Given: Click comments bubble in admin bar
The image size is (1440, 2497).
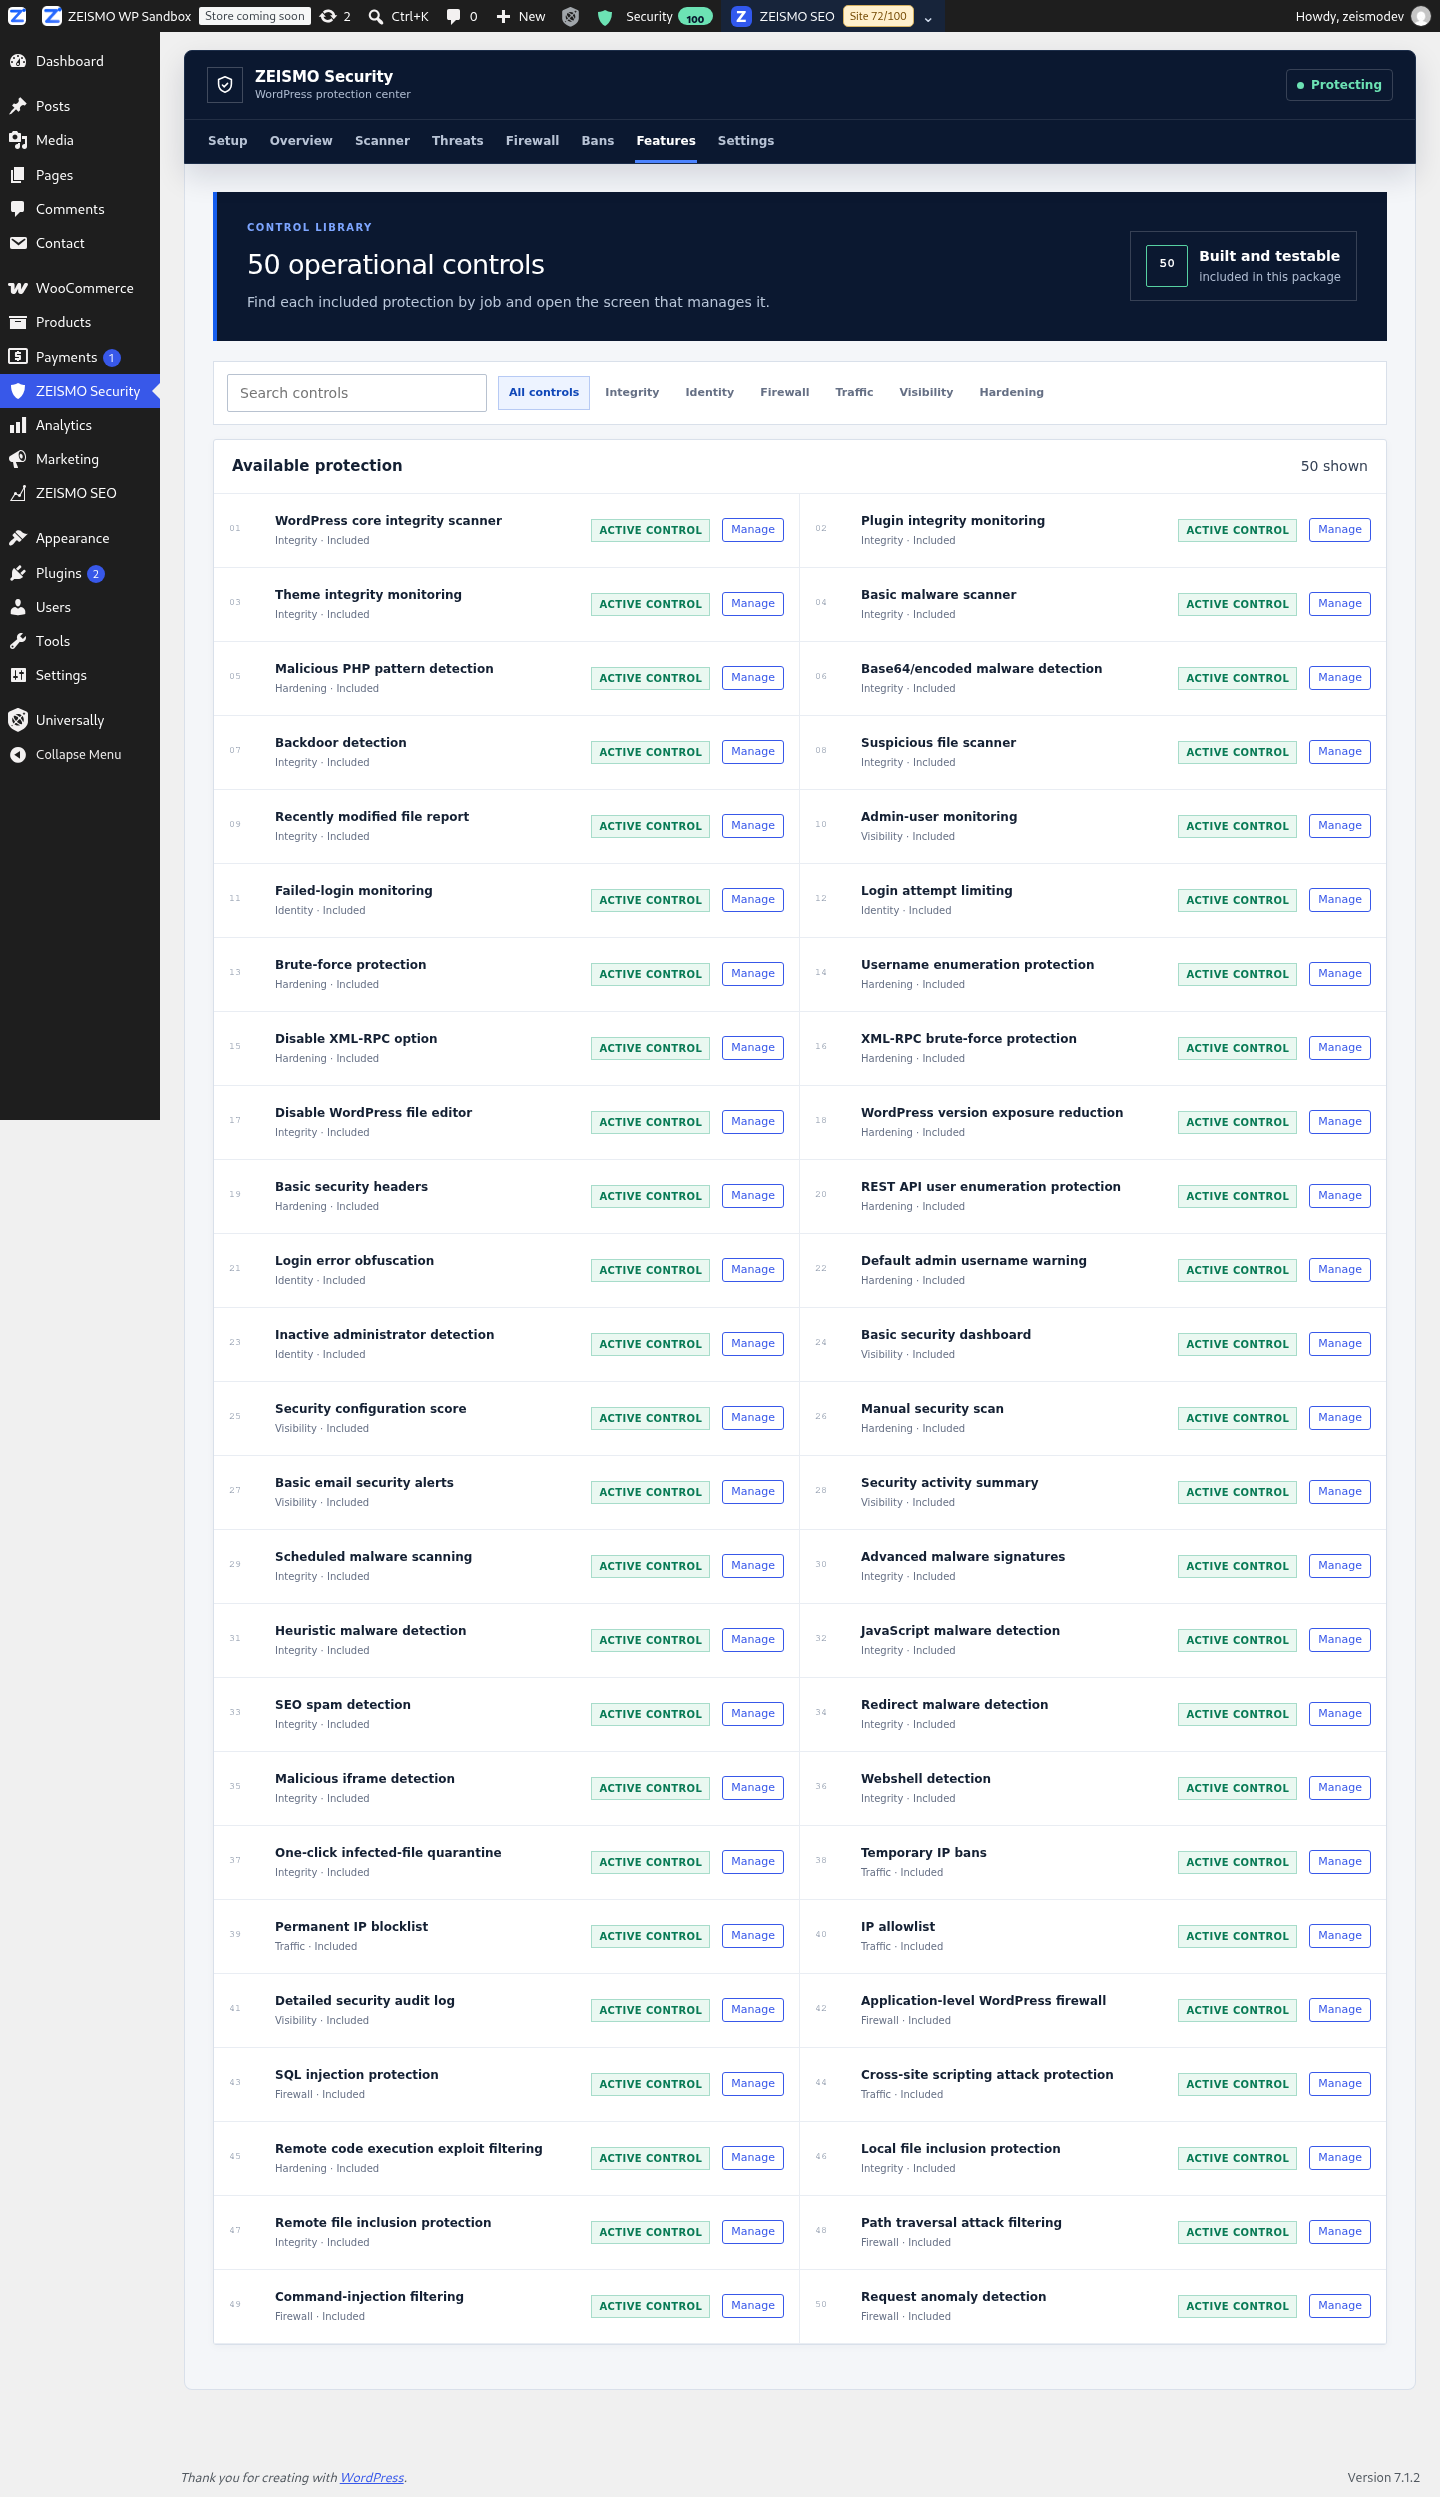Looking at the screenshot, I should point(453,16).
